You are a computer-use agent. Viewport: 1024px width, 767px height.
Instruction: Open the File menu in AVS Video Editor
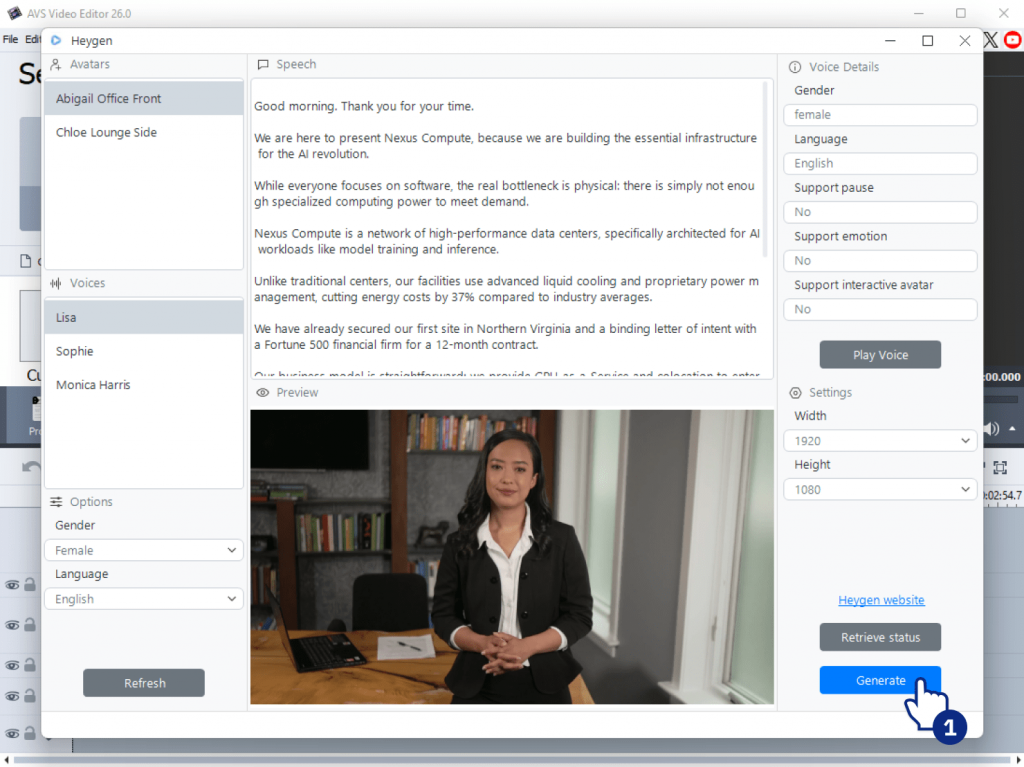pos(10,39)
